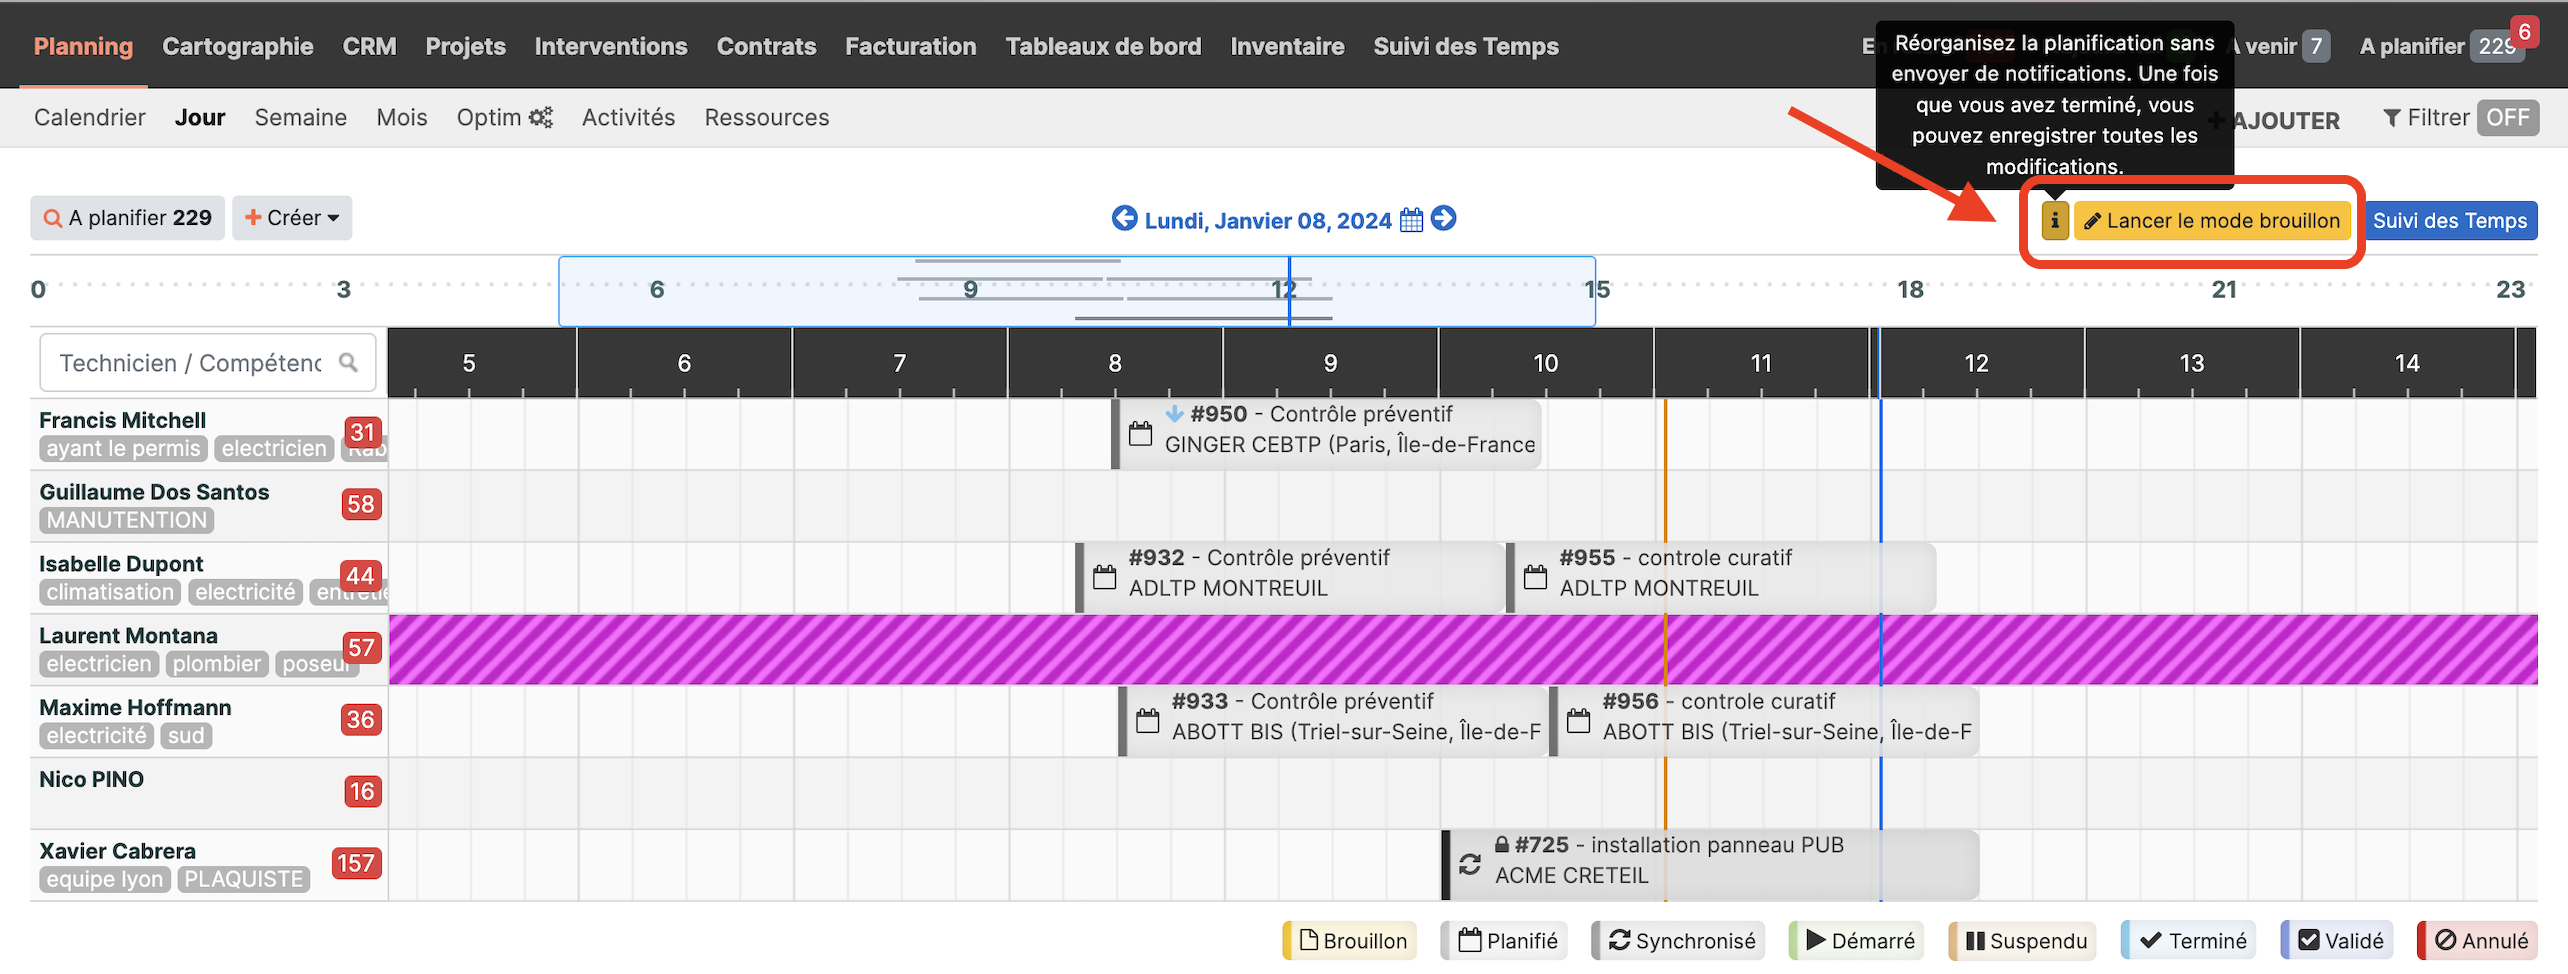
Task: Toggle Synchronisé status legend filter
Action: click(1678, 940)
